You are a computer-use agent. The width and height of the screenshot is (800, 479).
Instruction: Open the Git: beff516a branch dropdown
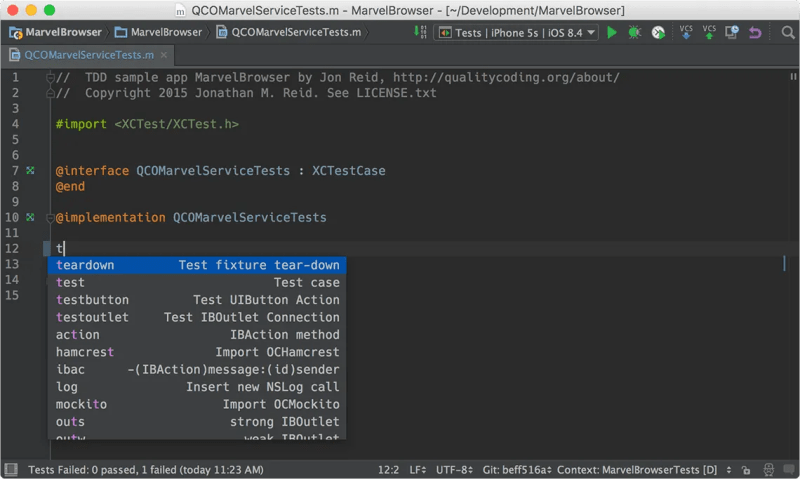517,470
